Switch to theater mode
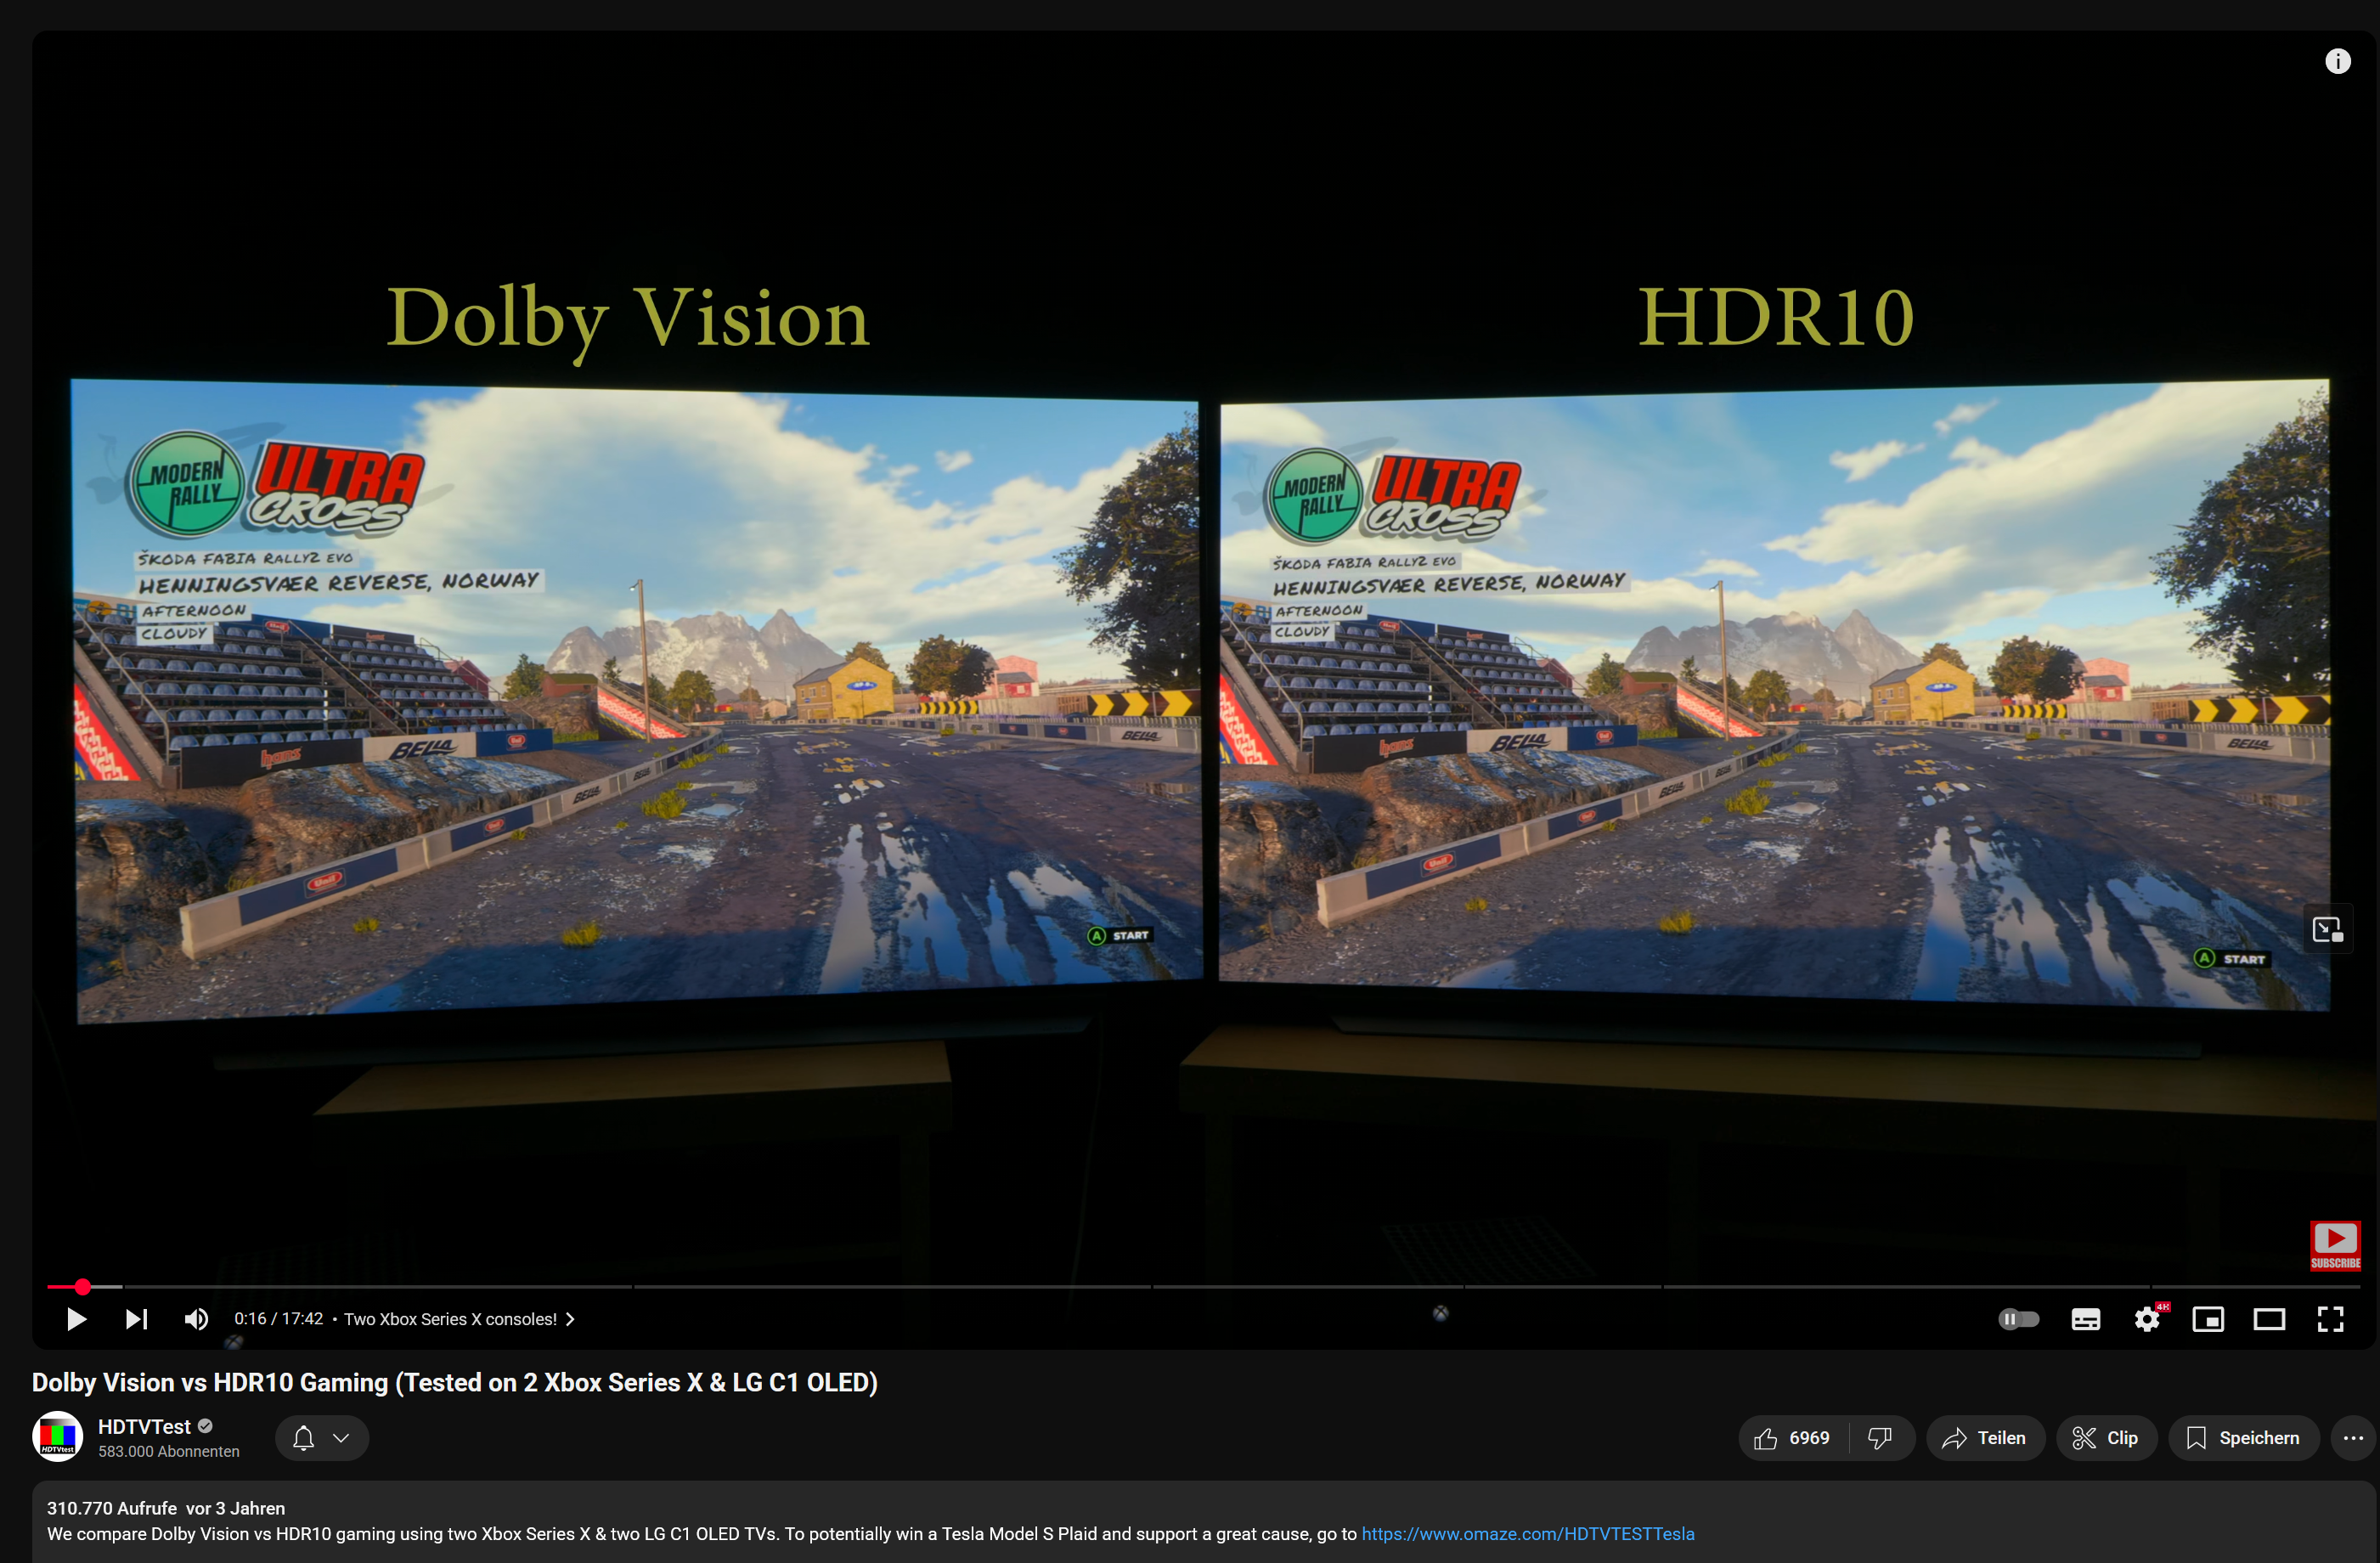 click(x=2270, y=1319)
